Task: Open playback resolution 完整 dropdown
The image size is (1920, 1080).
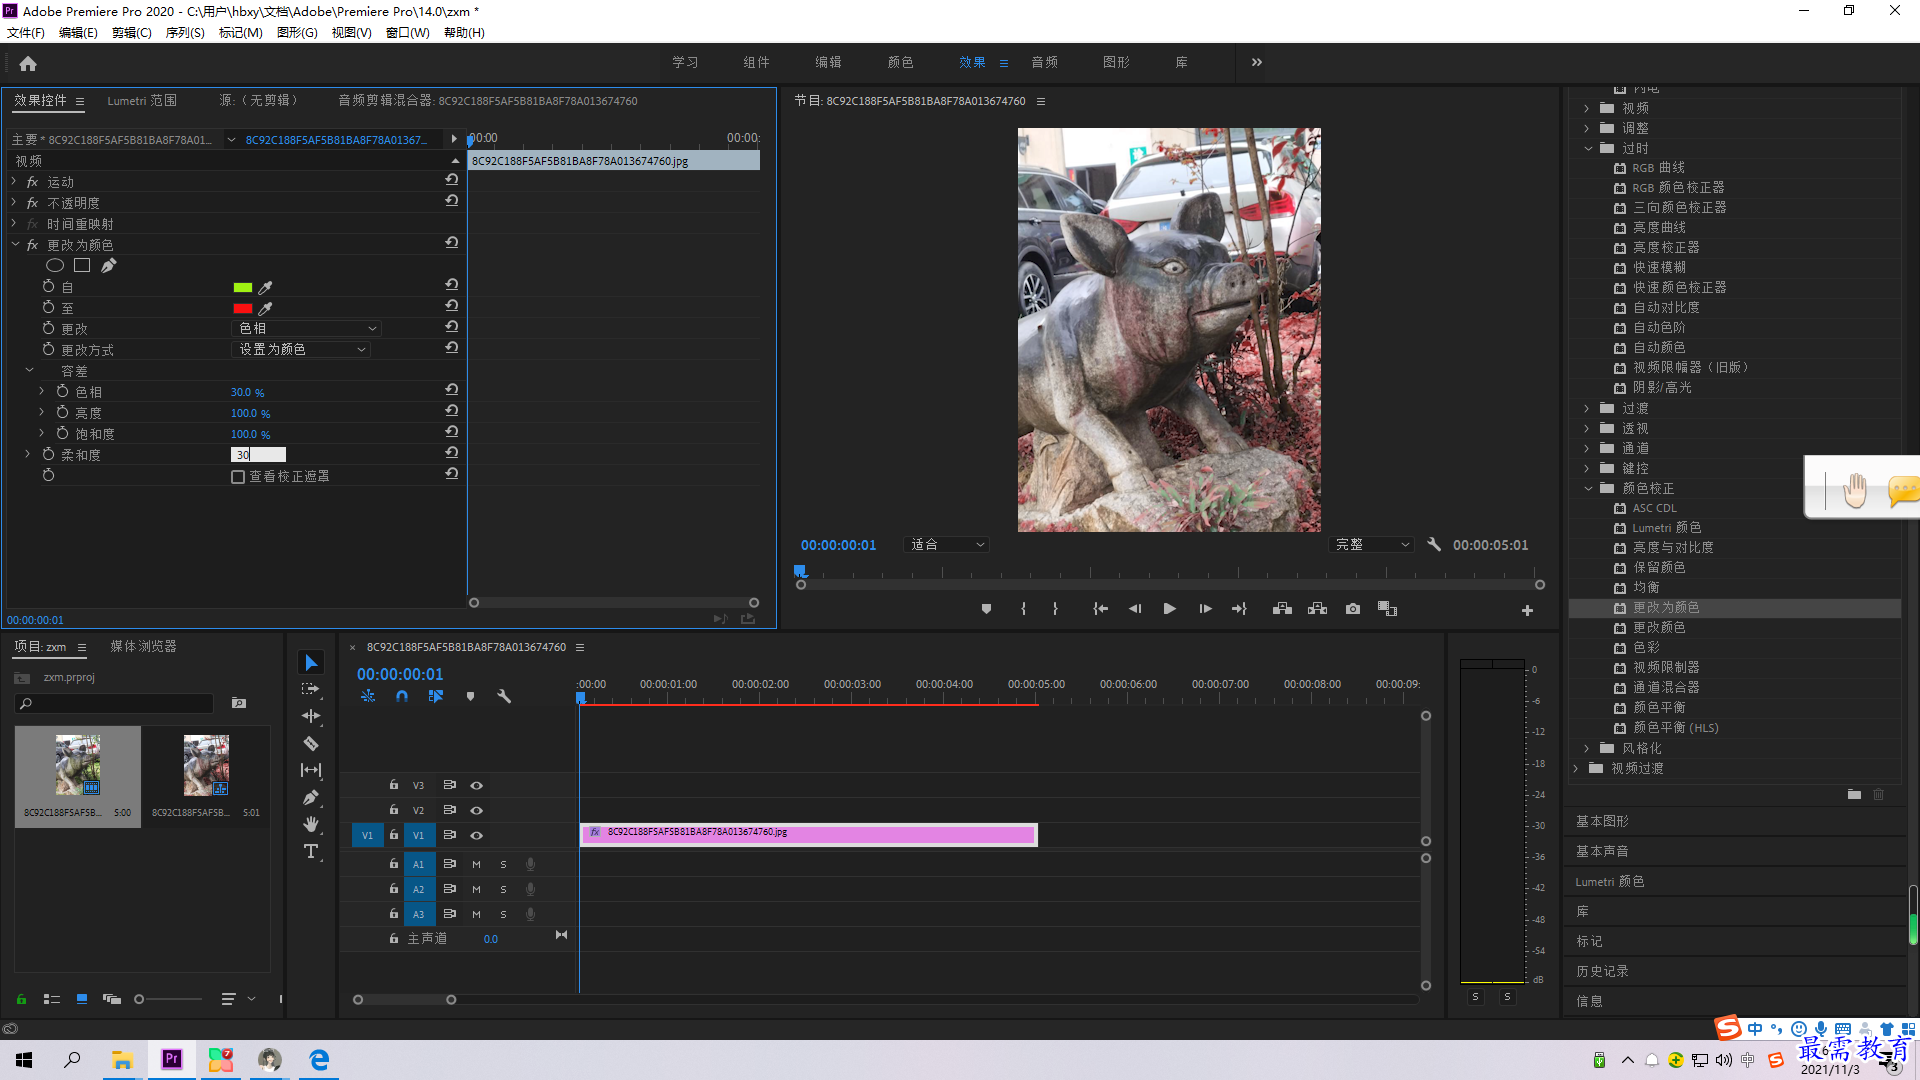Action: pyautogui.click(x=1372, y=545)
